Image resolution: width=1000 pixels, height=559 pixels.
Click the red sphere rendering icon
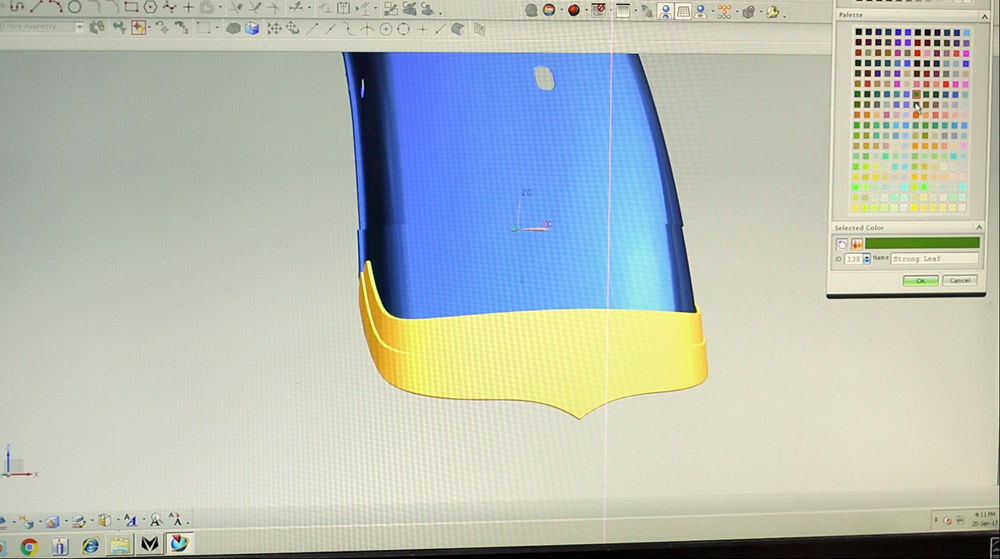[x=574, y=11]
